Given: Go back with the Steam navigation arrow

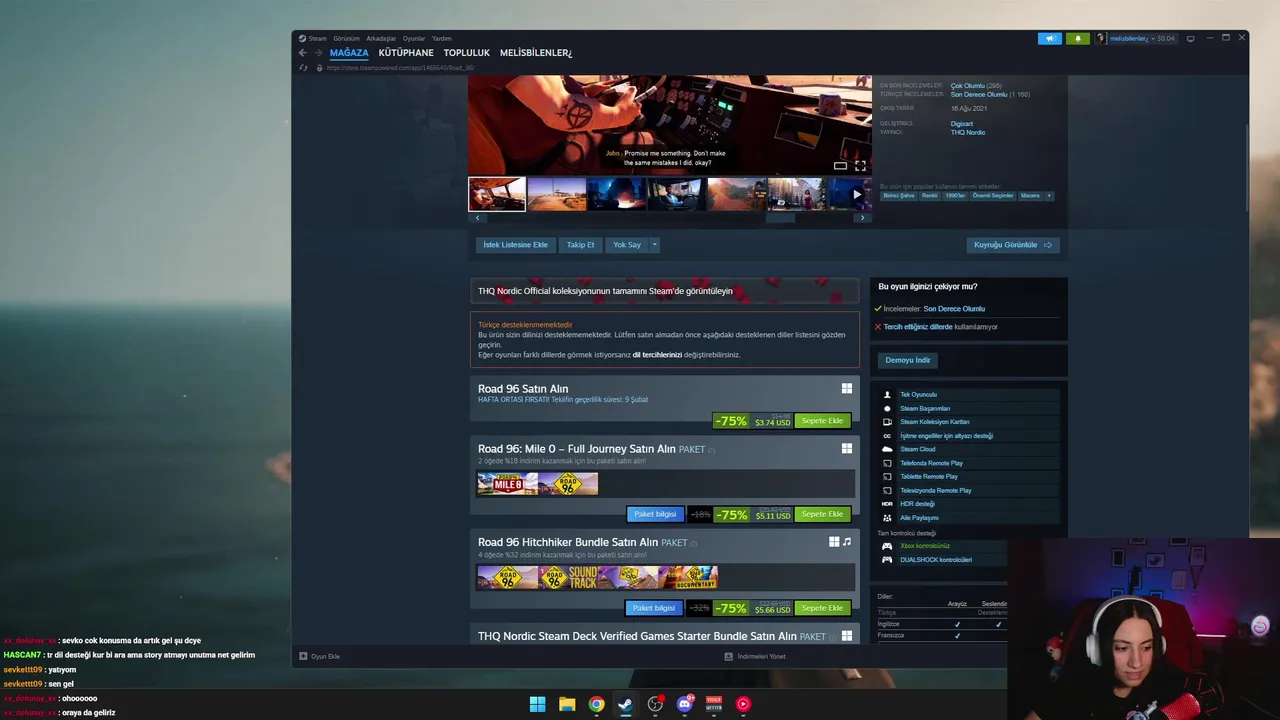Looking at the screenshot, I should tap(303, 53).
